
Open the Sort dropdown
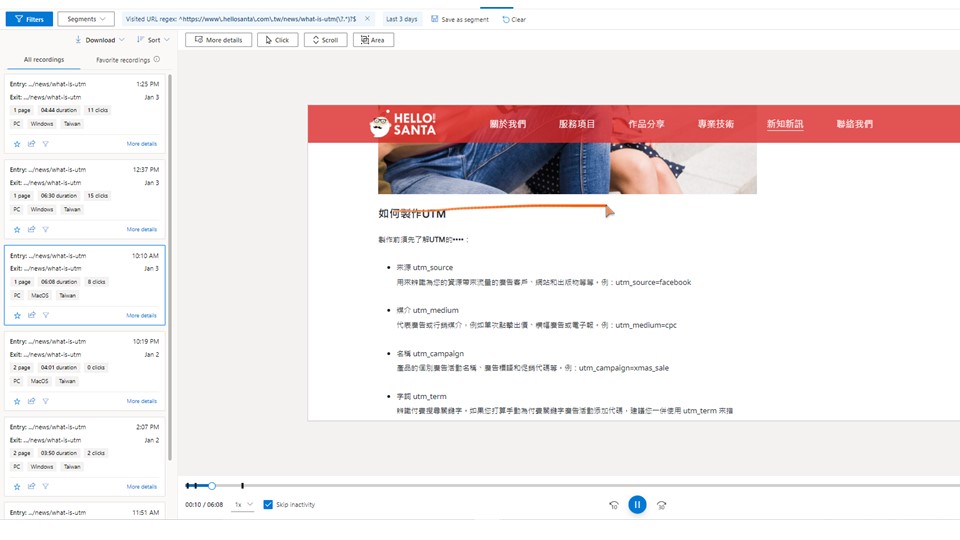[x=153, y=40]
